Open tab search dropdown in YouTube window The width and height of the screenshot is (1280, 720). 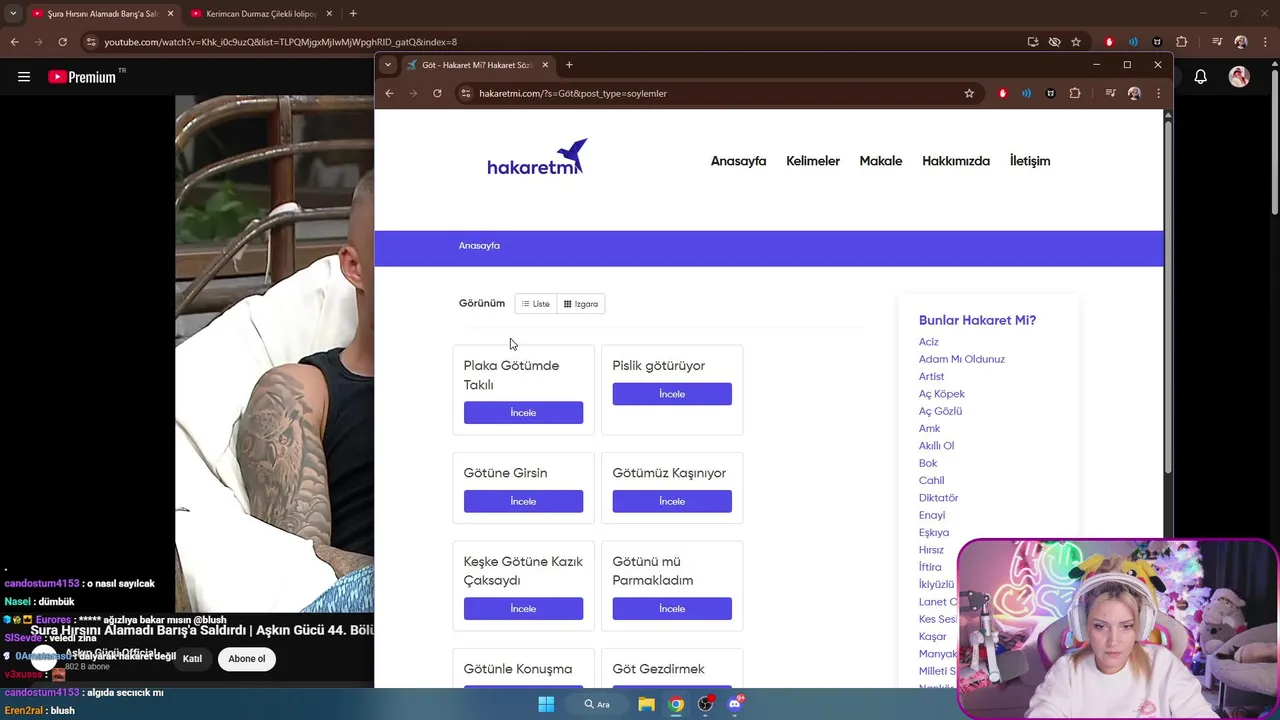pyautogui.click(x=13, y=14)
